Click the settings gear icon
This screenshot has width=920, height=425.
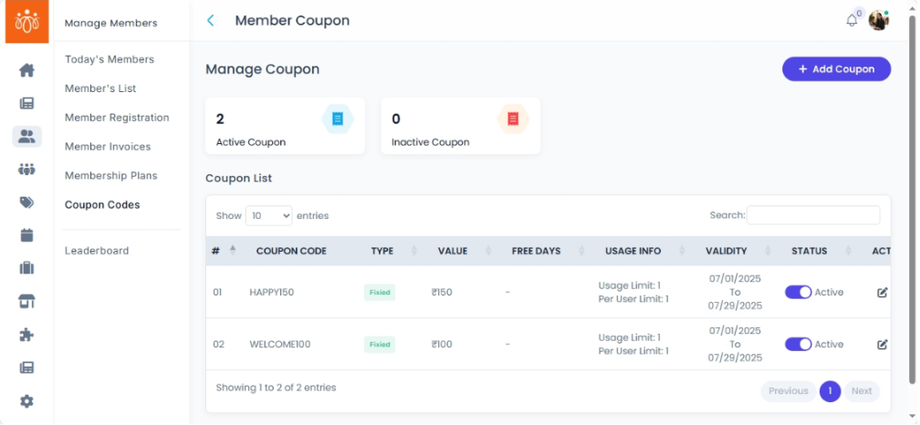pos(27,401)
